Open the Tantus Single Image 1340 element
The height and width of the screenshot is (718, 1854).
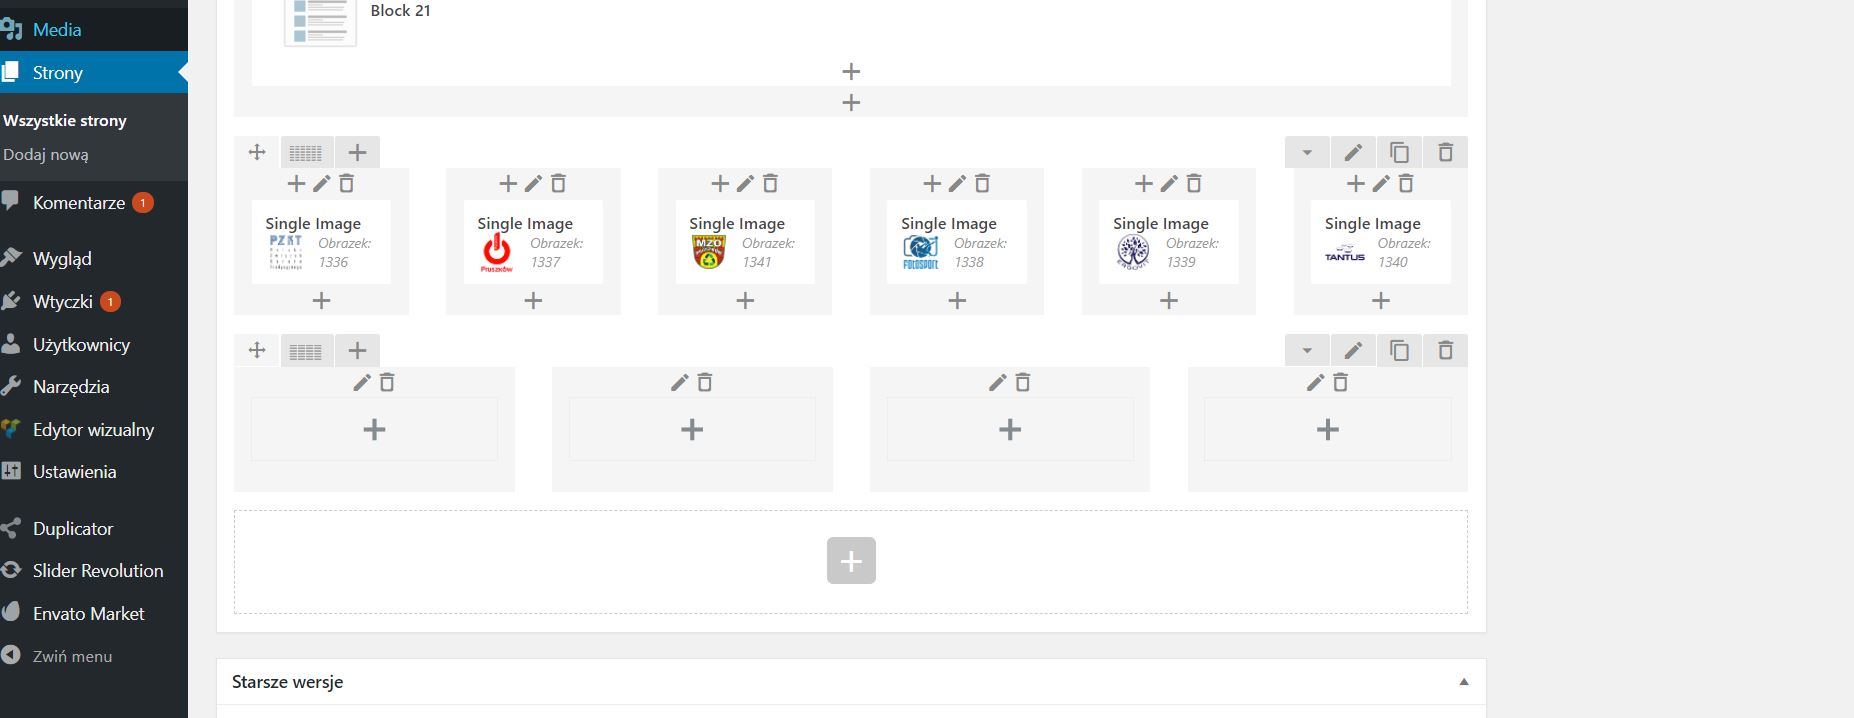(1381, 242)
